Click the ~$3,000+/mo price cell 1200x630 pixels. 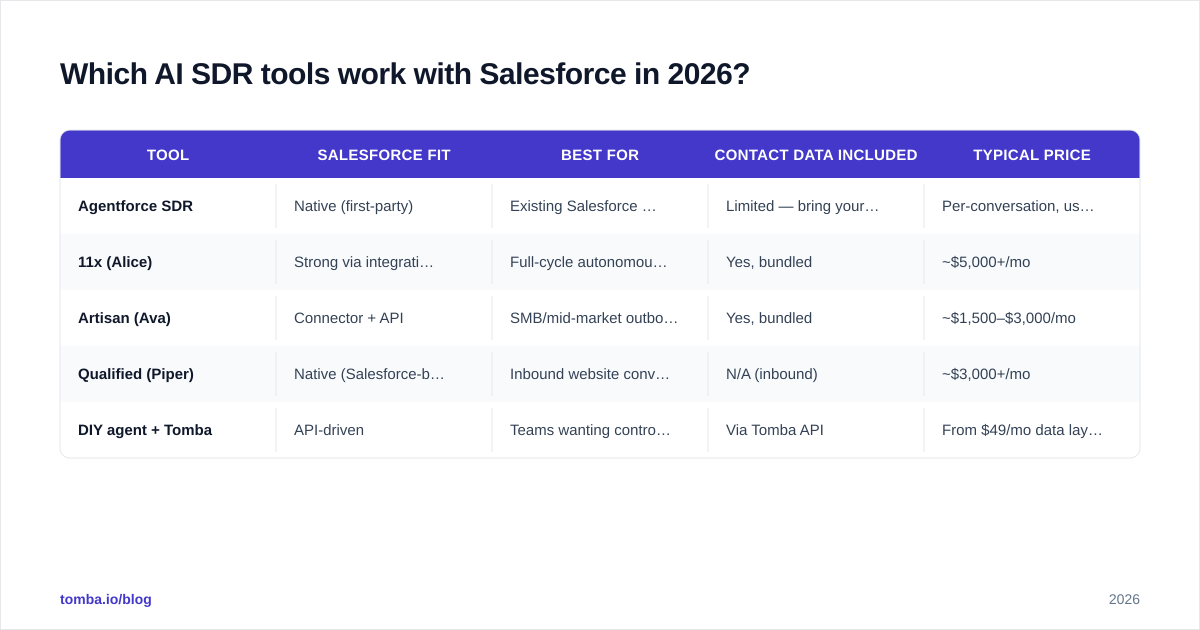[1032, 374]
